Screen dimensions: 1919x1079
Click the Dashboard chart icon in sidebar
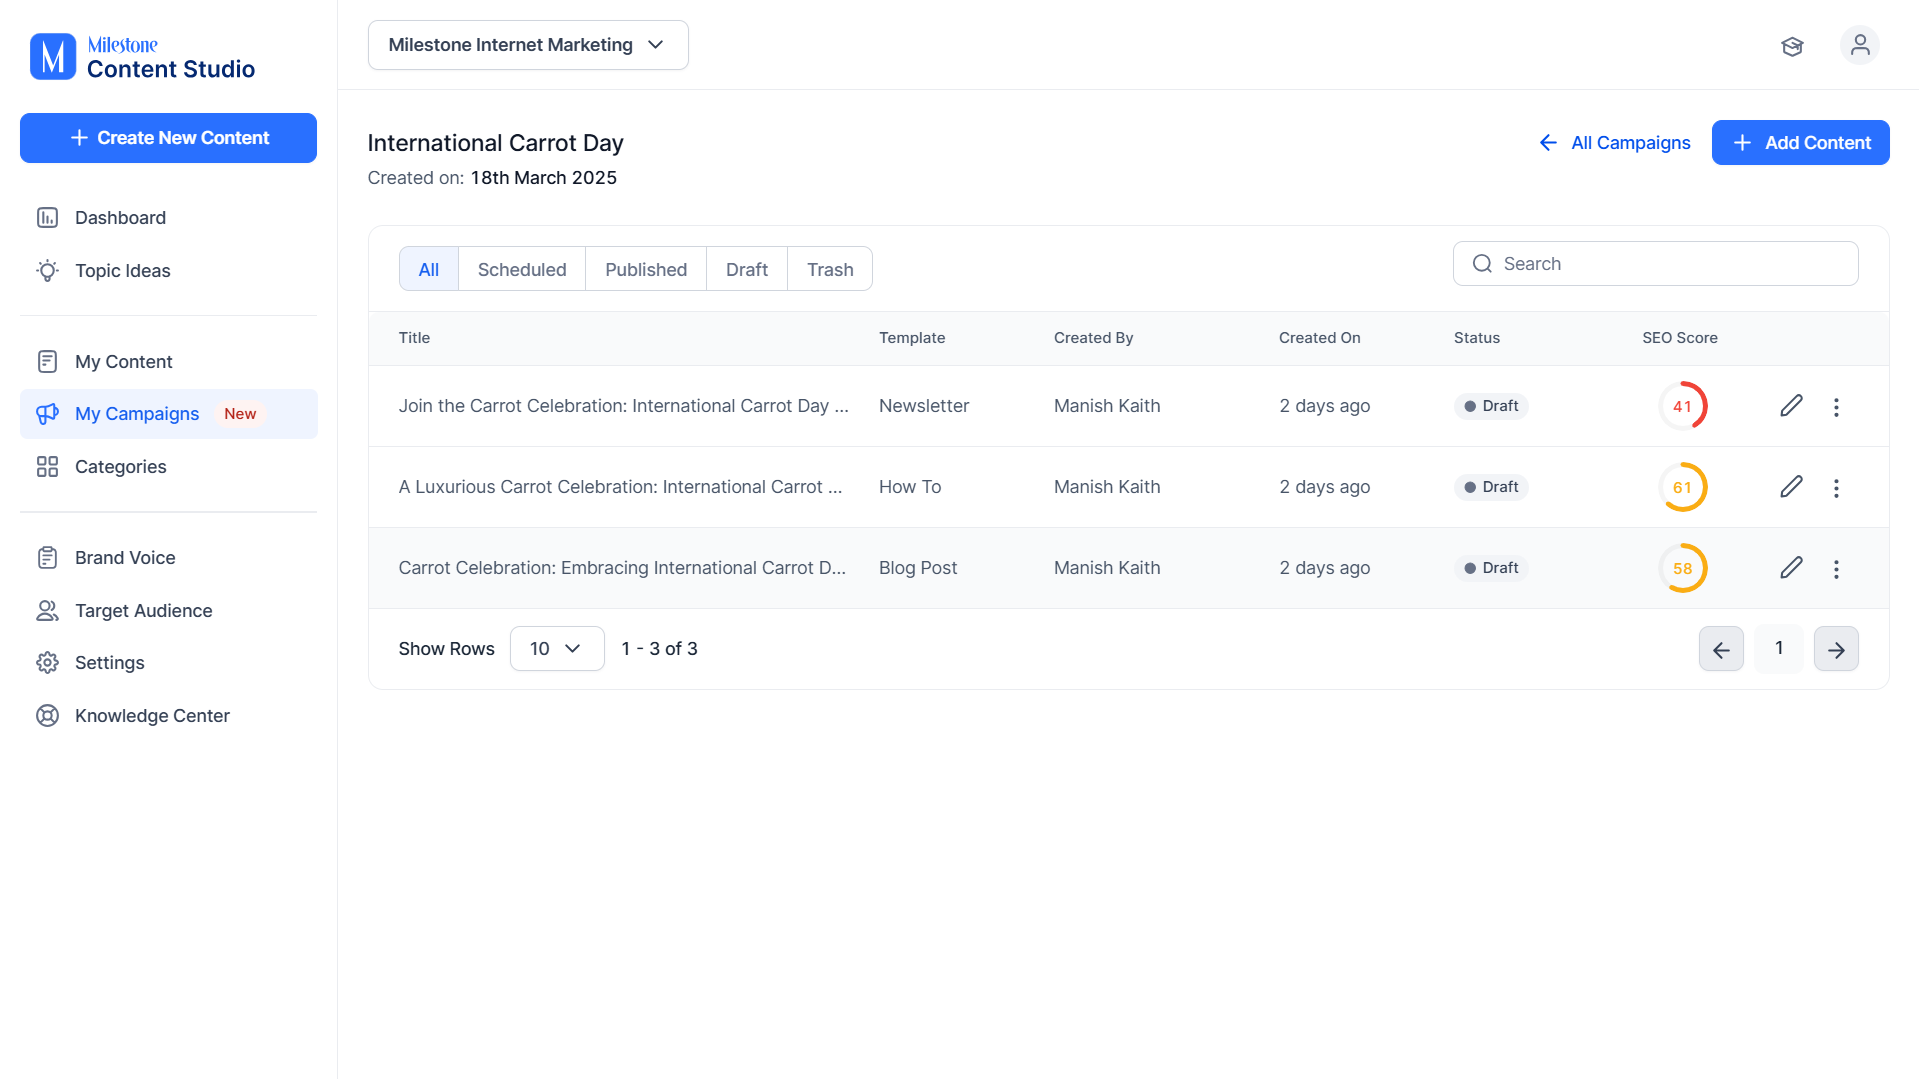[47, 218]
